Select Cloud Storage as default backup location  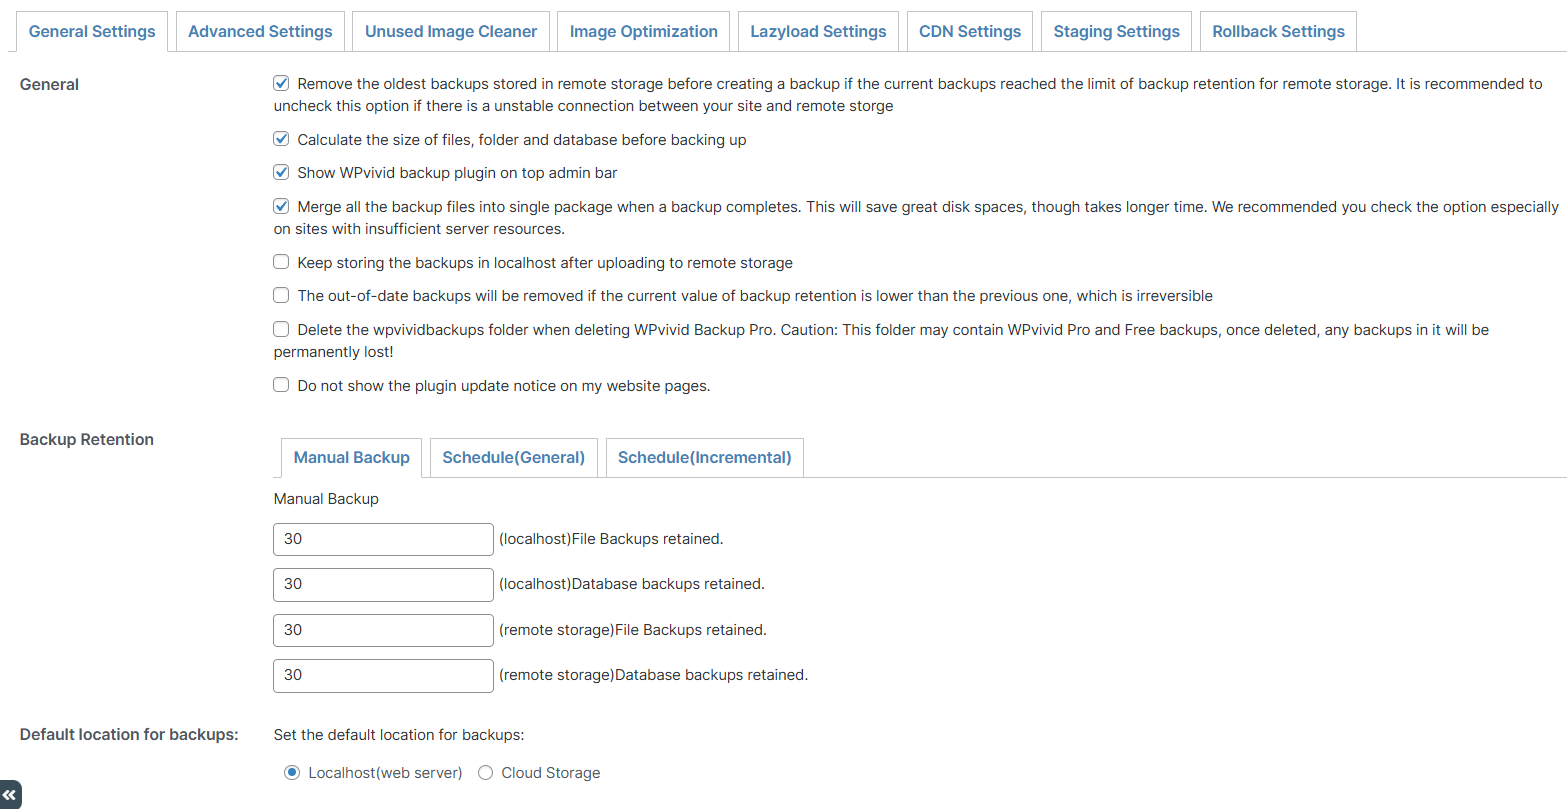pyautogui.click(x=485, y=772)
